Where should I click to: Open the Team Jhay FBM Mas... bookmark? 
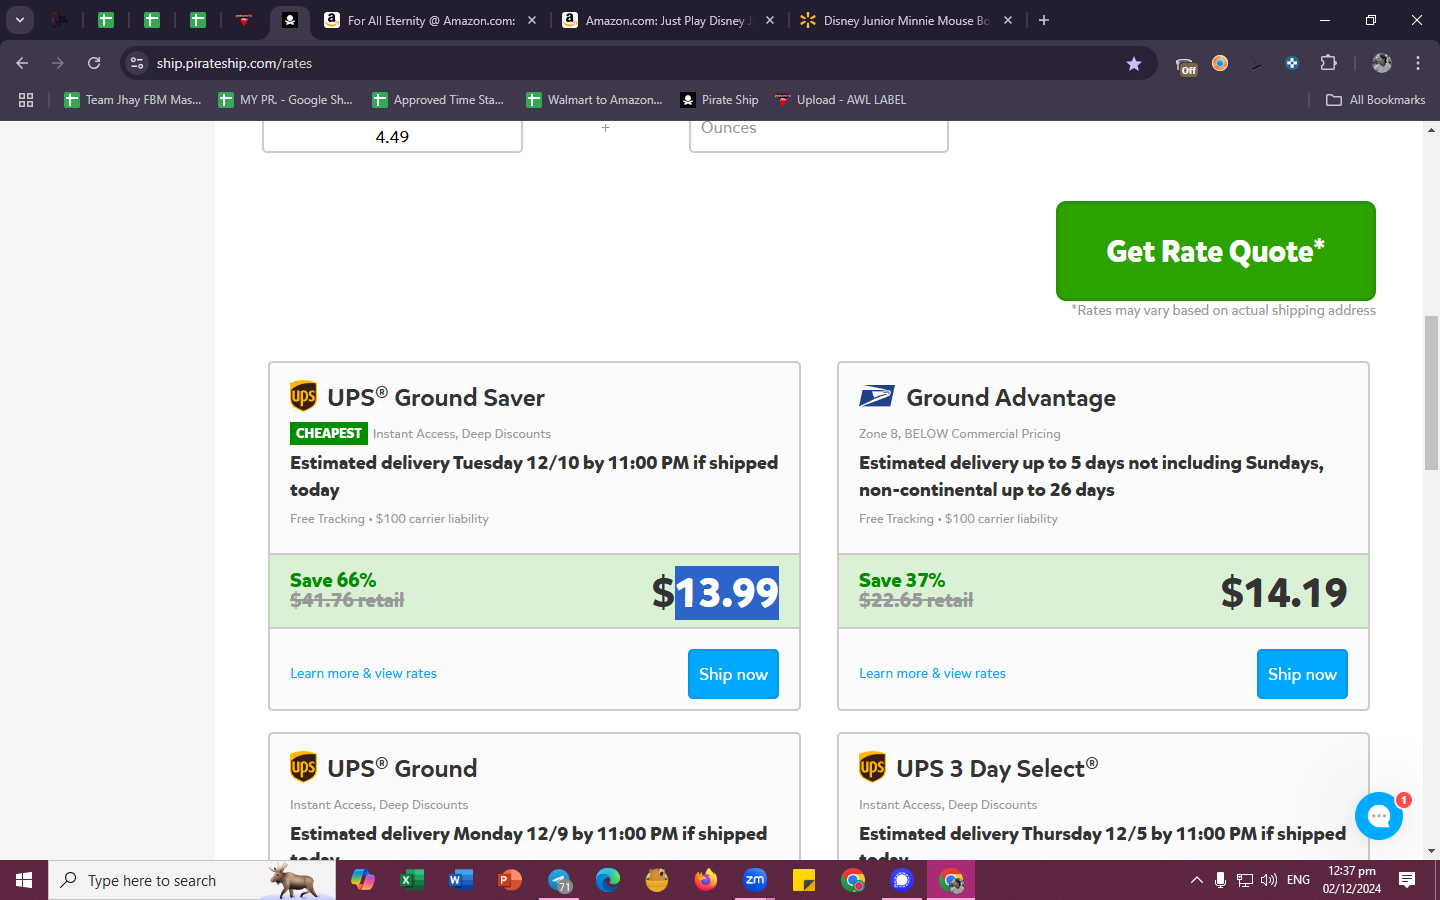point(133,100)
